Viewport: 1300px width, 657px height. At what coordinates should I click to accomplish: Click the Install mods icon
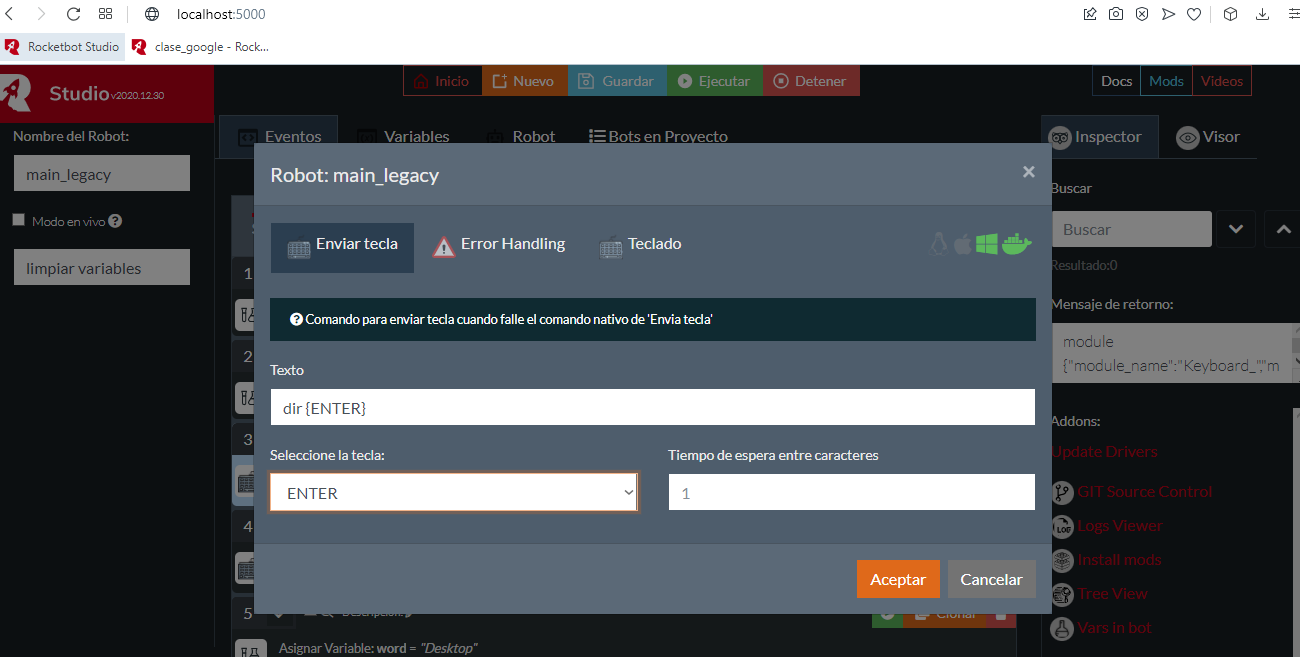(x=1062, y=560)
